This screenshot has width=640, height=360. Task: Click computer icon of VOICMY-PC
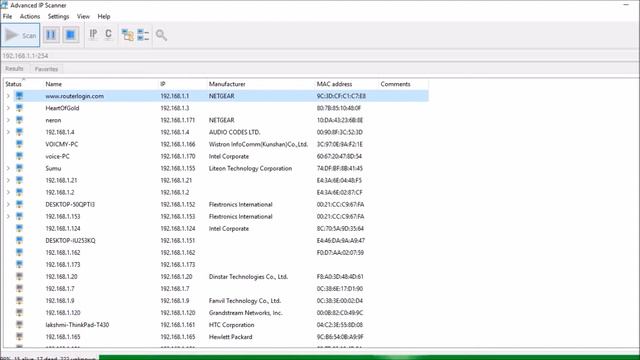pyautogui.click(x=19, y=144)
